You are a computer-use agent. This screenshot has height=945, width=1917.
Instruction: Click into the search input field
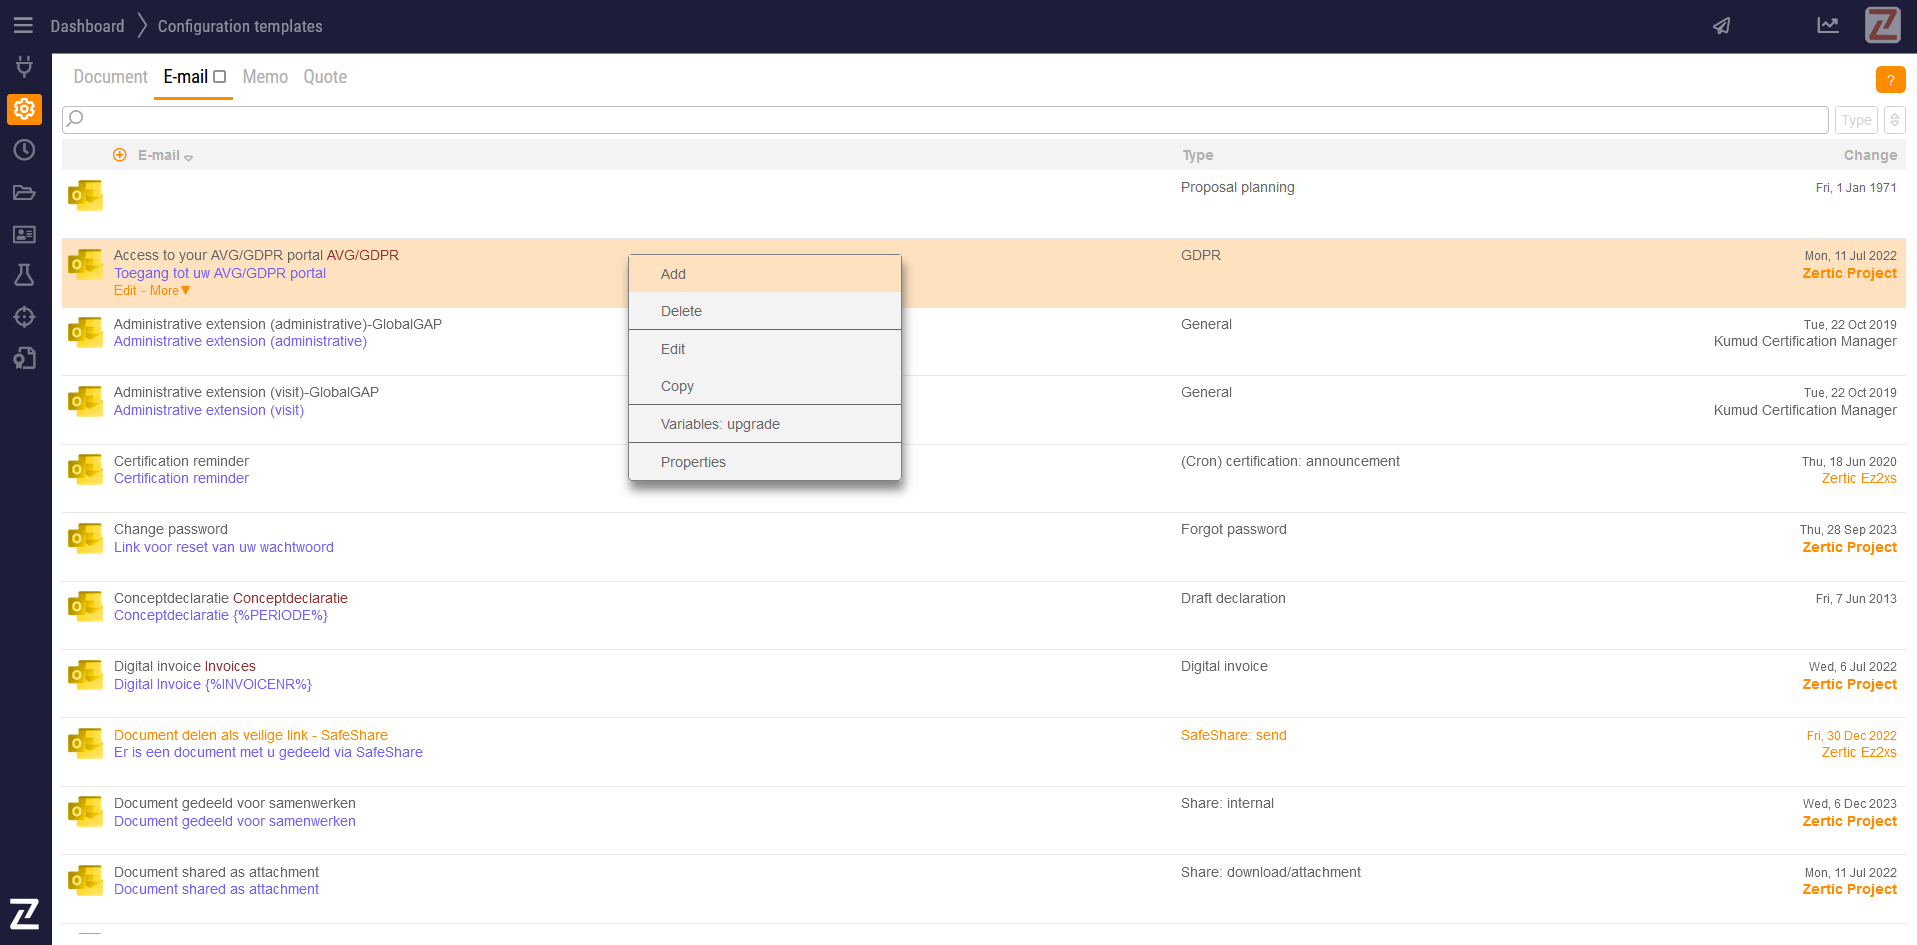tap(945, 120)
